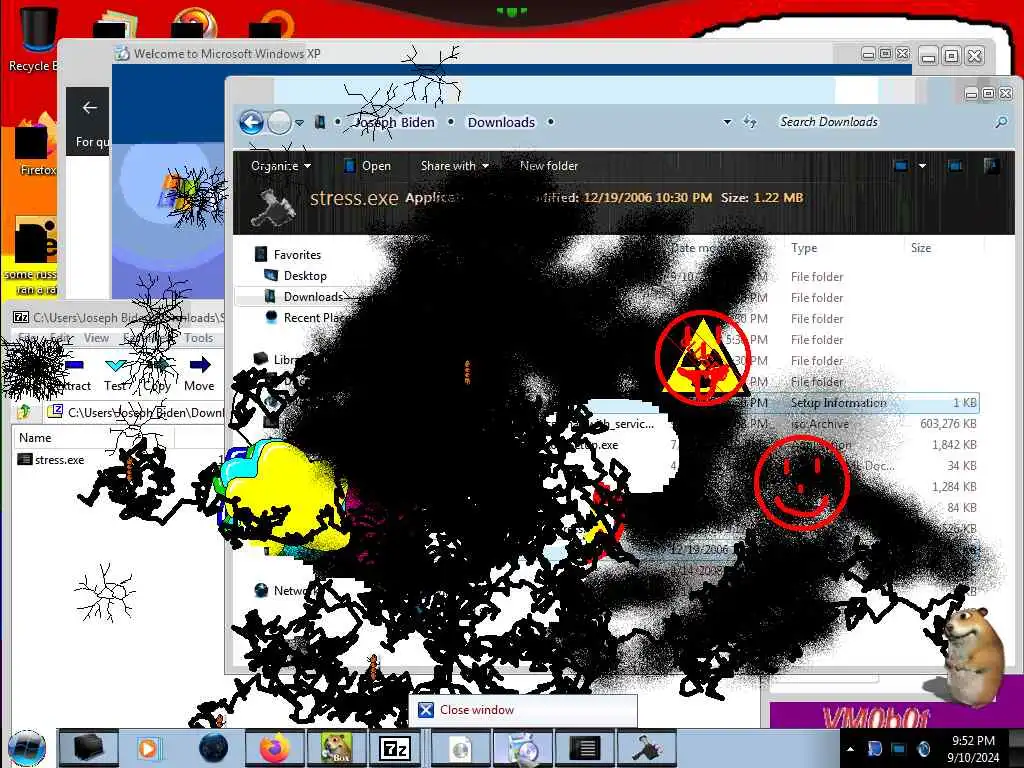Viewport: 1024px width, 768px height.
Task: Open View menu in 7-Zip window
Action: [x=96, y=338]
